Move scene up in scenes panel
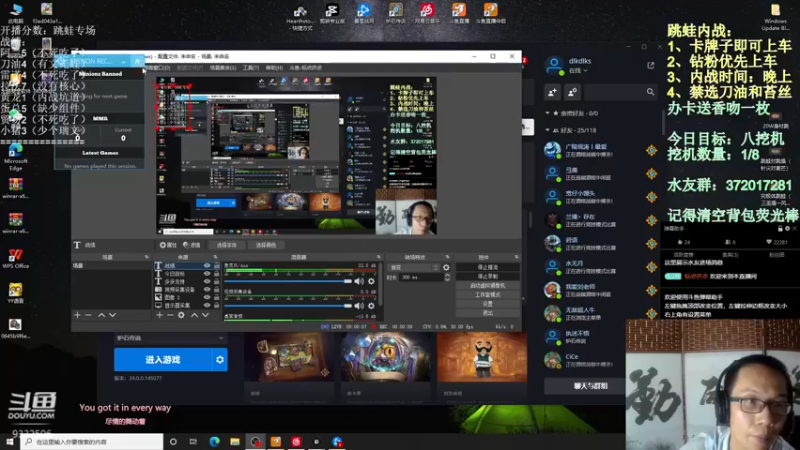 click(102, 315)
